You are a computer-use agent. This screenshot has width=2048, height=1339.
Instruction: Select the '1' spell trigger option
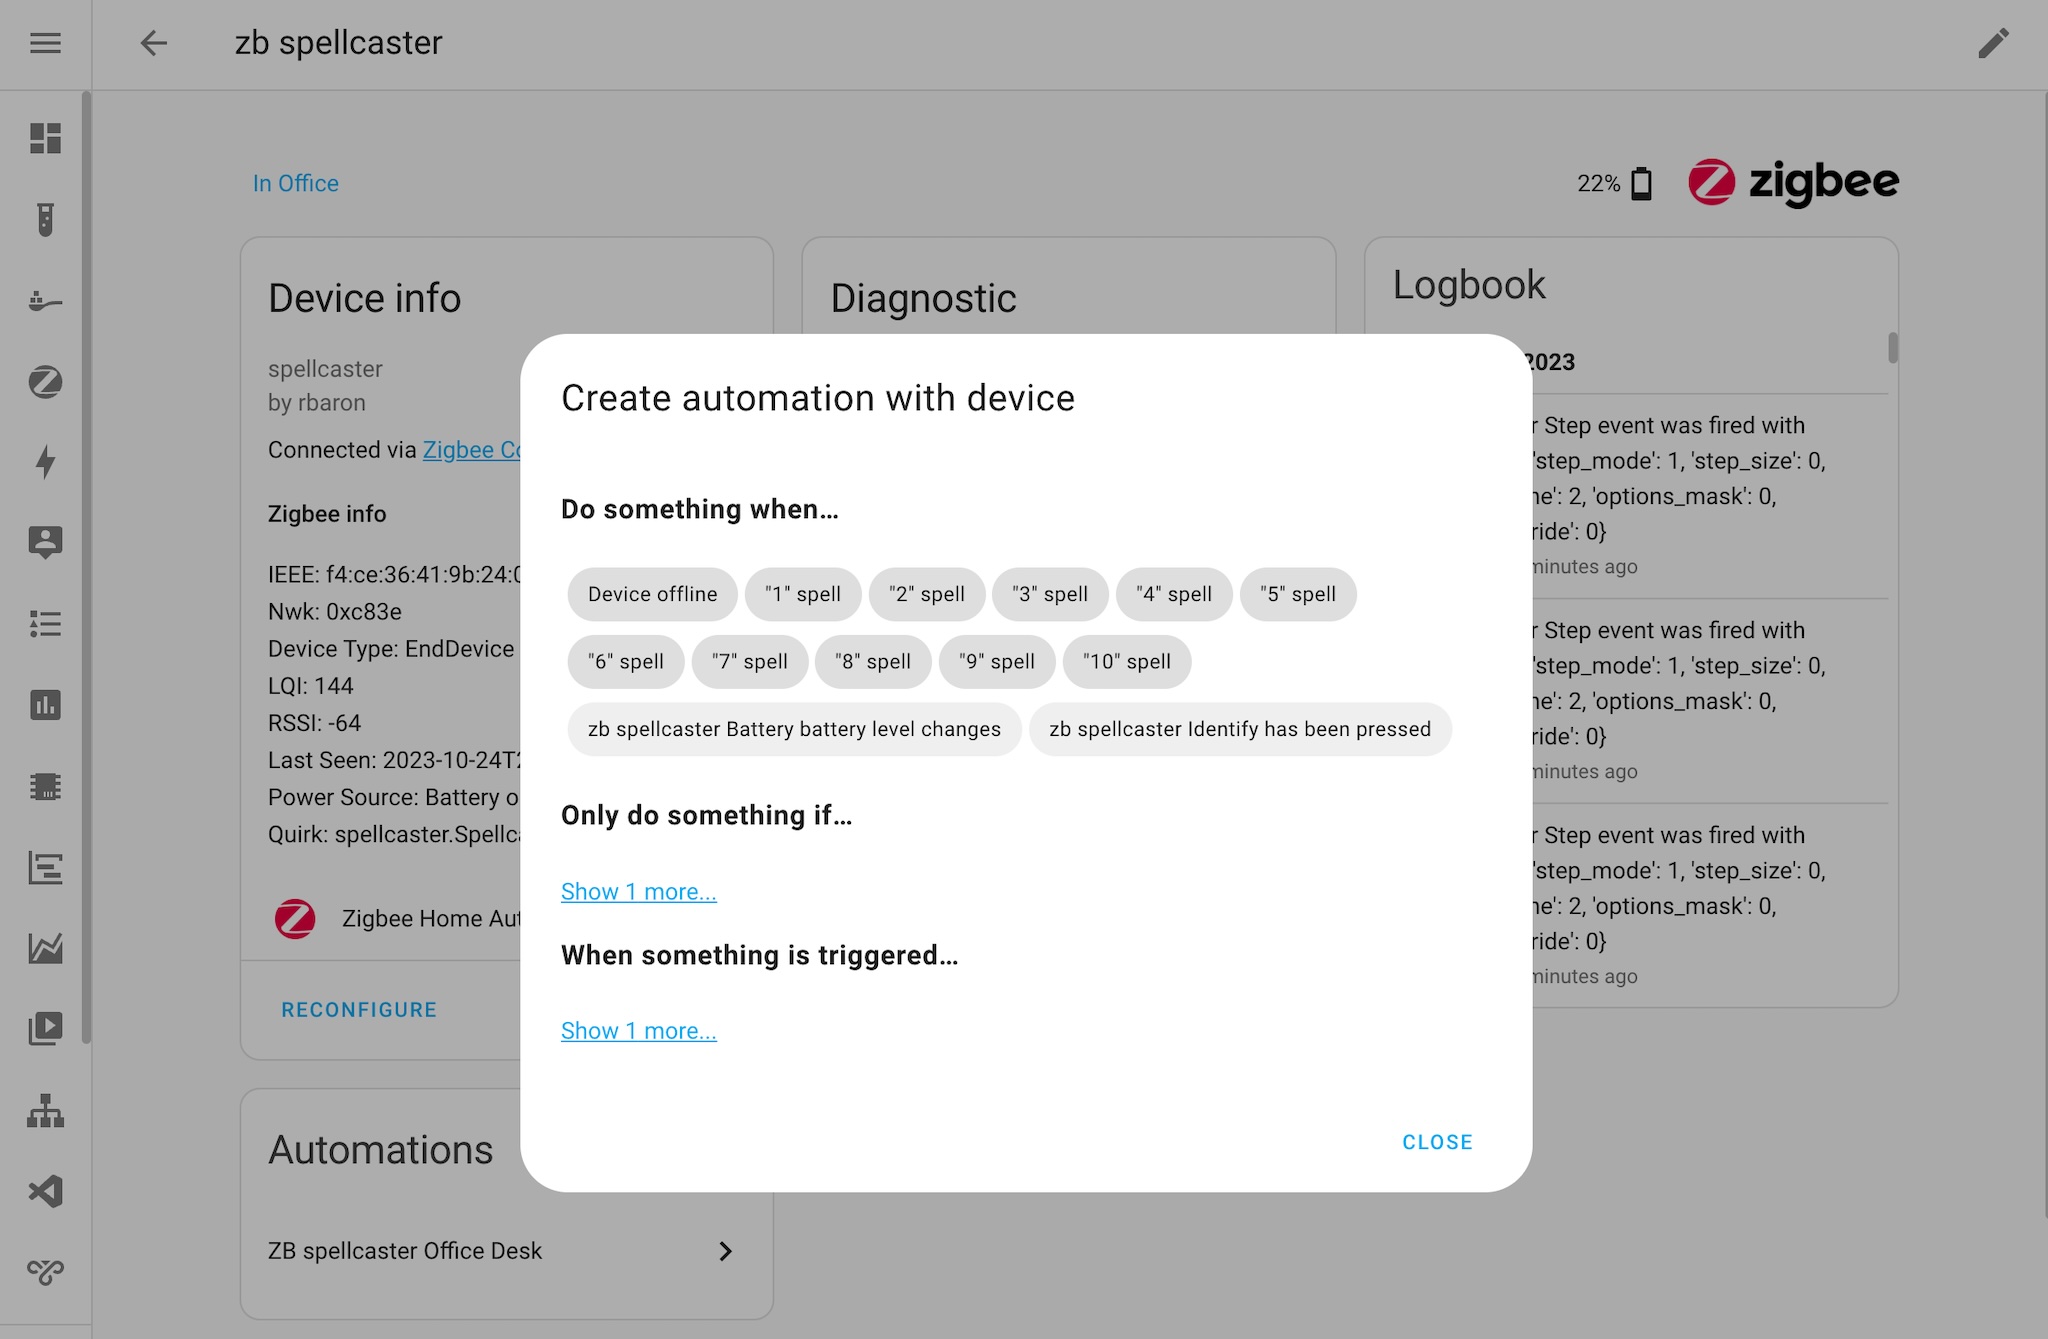tap(802, 593)
